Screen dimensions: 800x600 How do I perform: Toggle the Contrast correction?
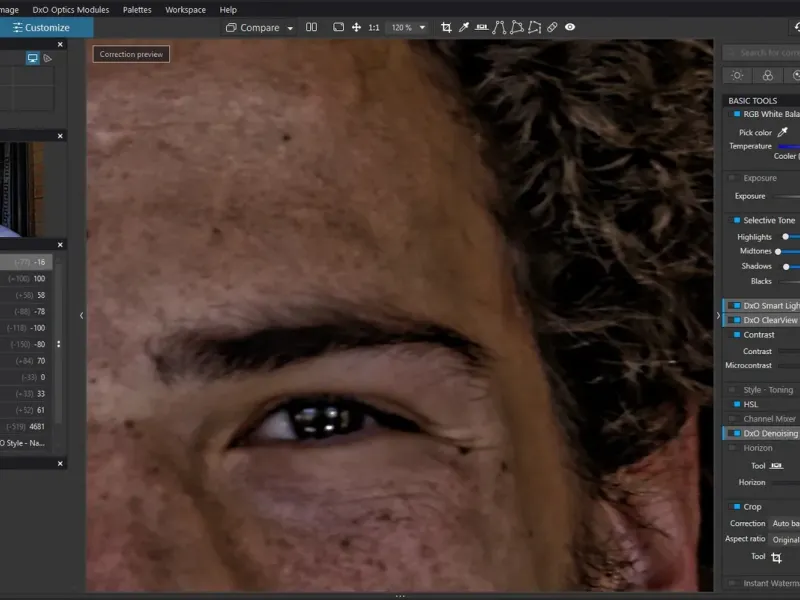coord(737,335)
